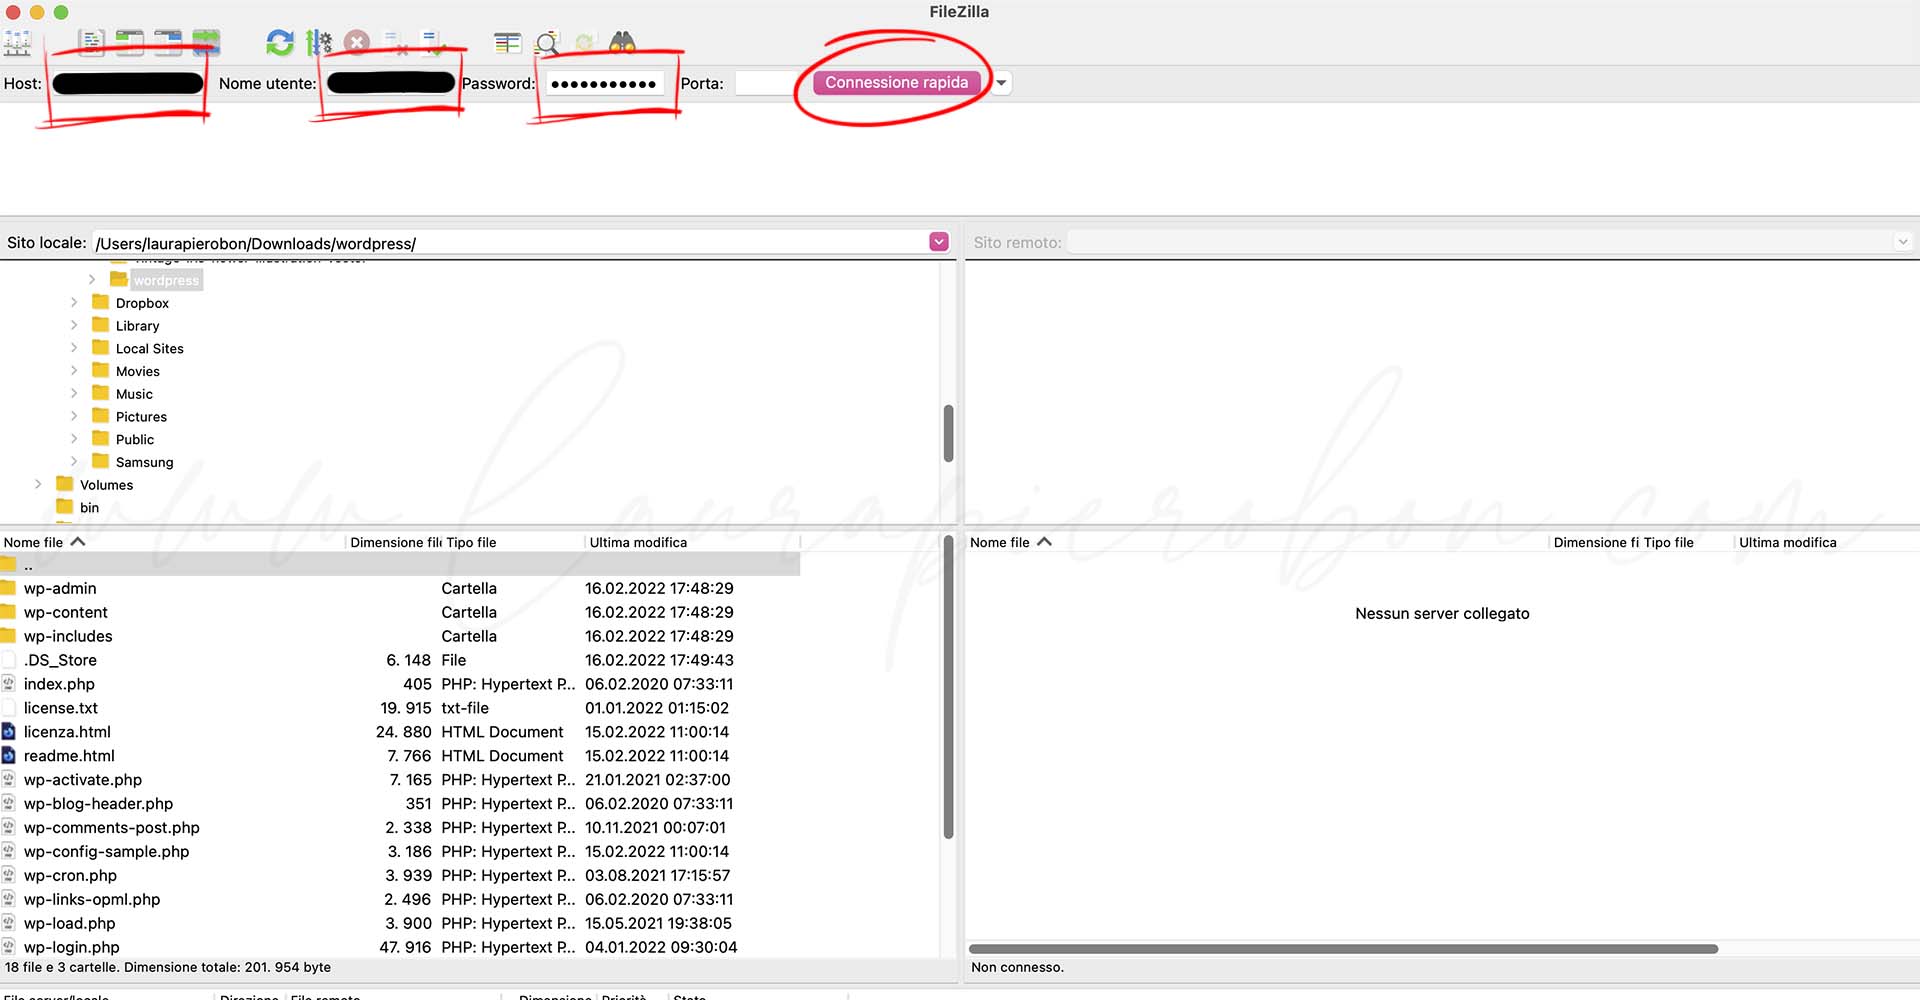Toggle processing of the transfer queue
This screenshot has height=1000, width=1920.
pyautogui.click(x=318, y=43)
